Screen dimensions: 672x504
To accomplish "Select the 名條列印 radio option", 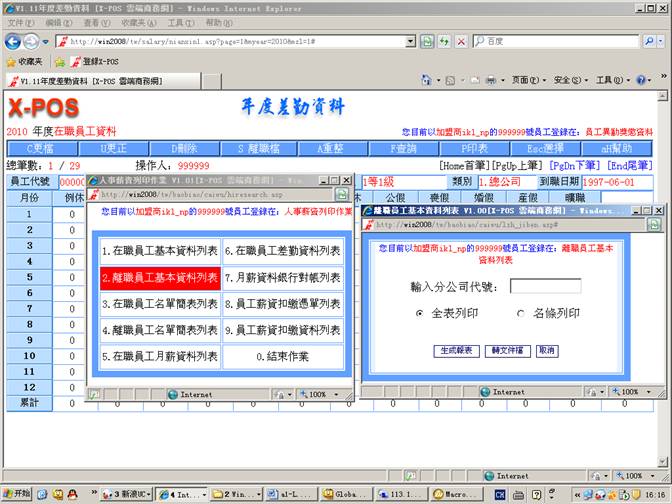I will 521,314.
